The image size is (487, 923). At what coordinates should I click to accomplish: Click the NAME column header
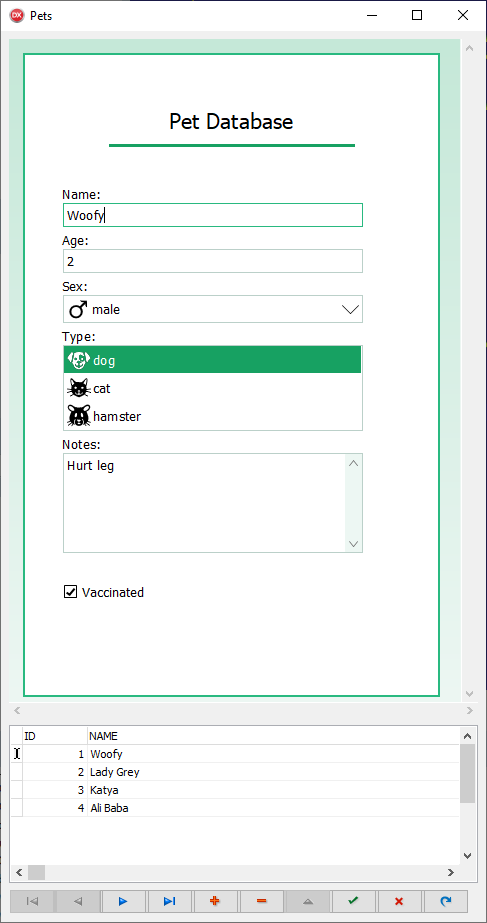point(273,736)
